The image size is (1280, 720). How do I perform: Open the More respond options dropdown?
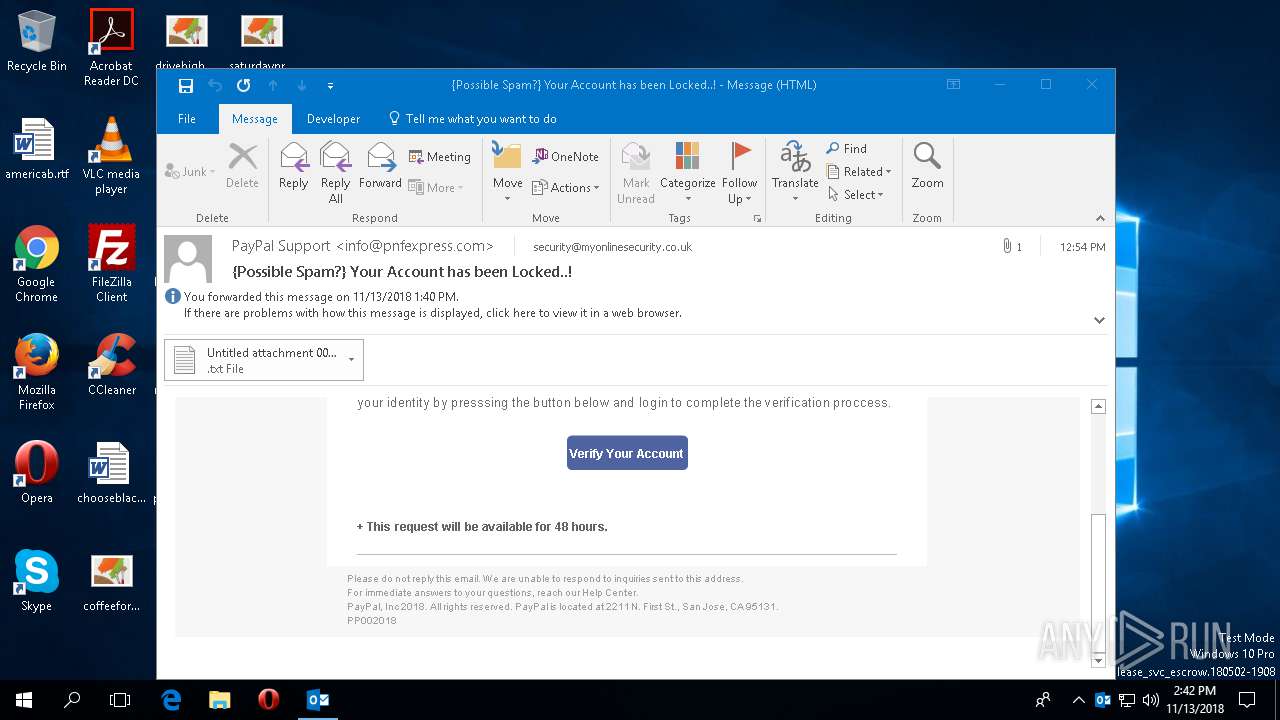pos(436,188)
